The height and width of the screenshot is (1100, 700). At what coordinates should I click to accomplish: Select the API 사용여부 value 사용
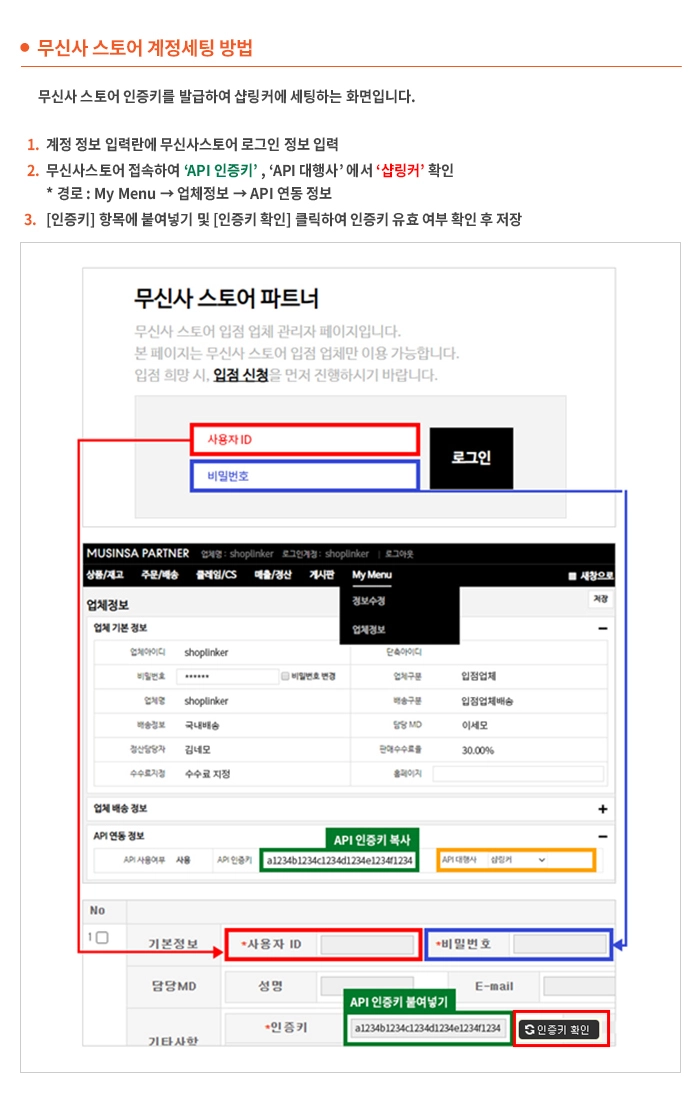coord(183,860)
